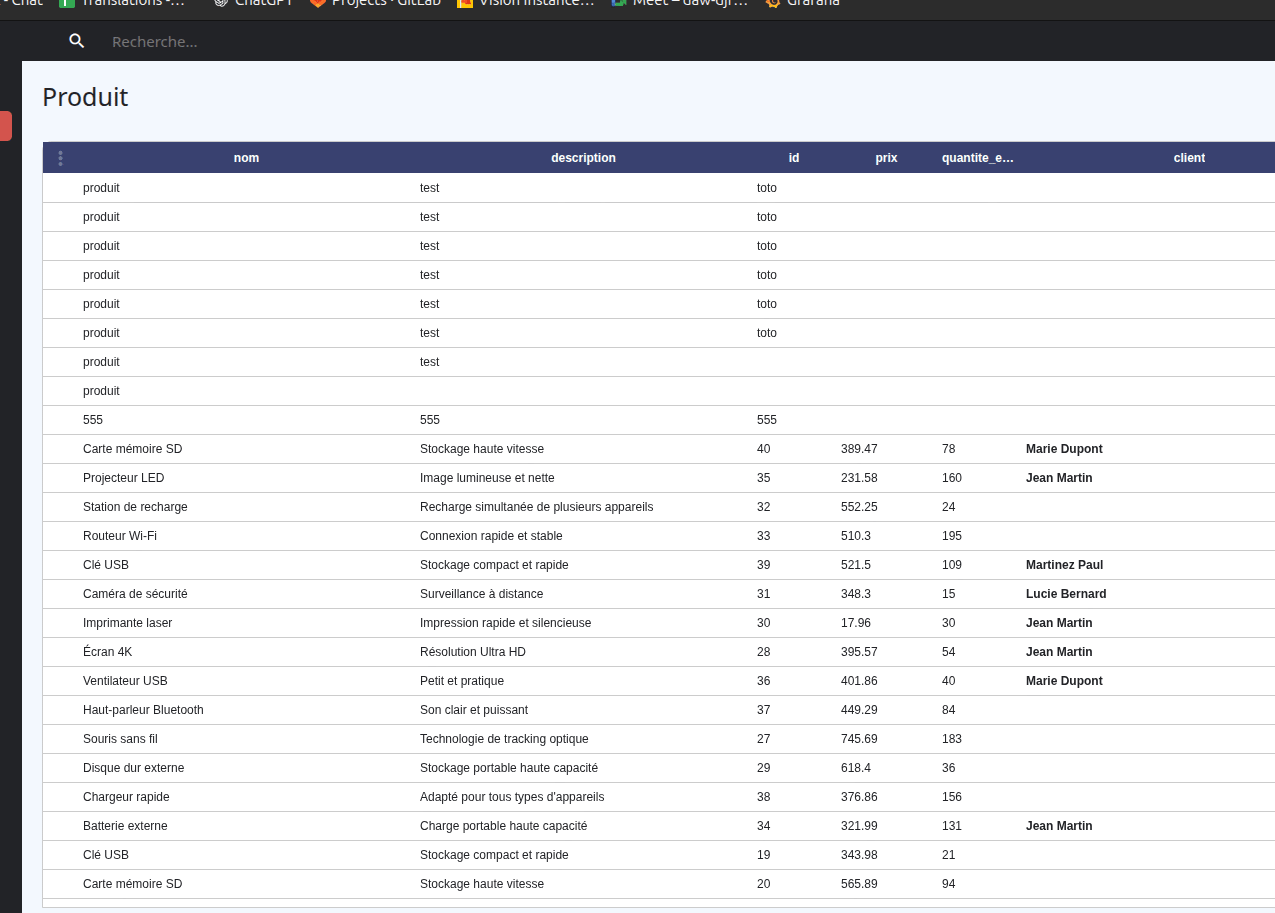Click the search magnifier icon
This screenshot has width=1275, height=913.
click(77, 41)
